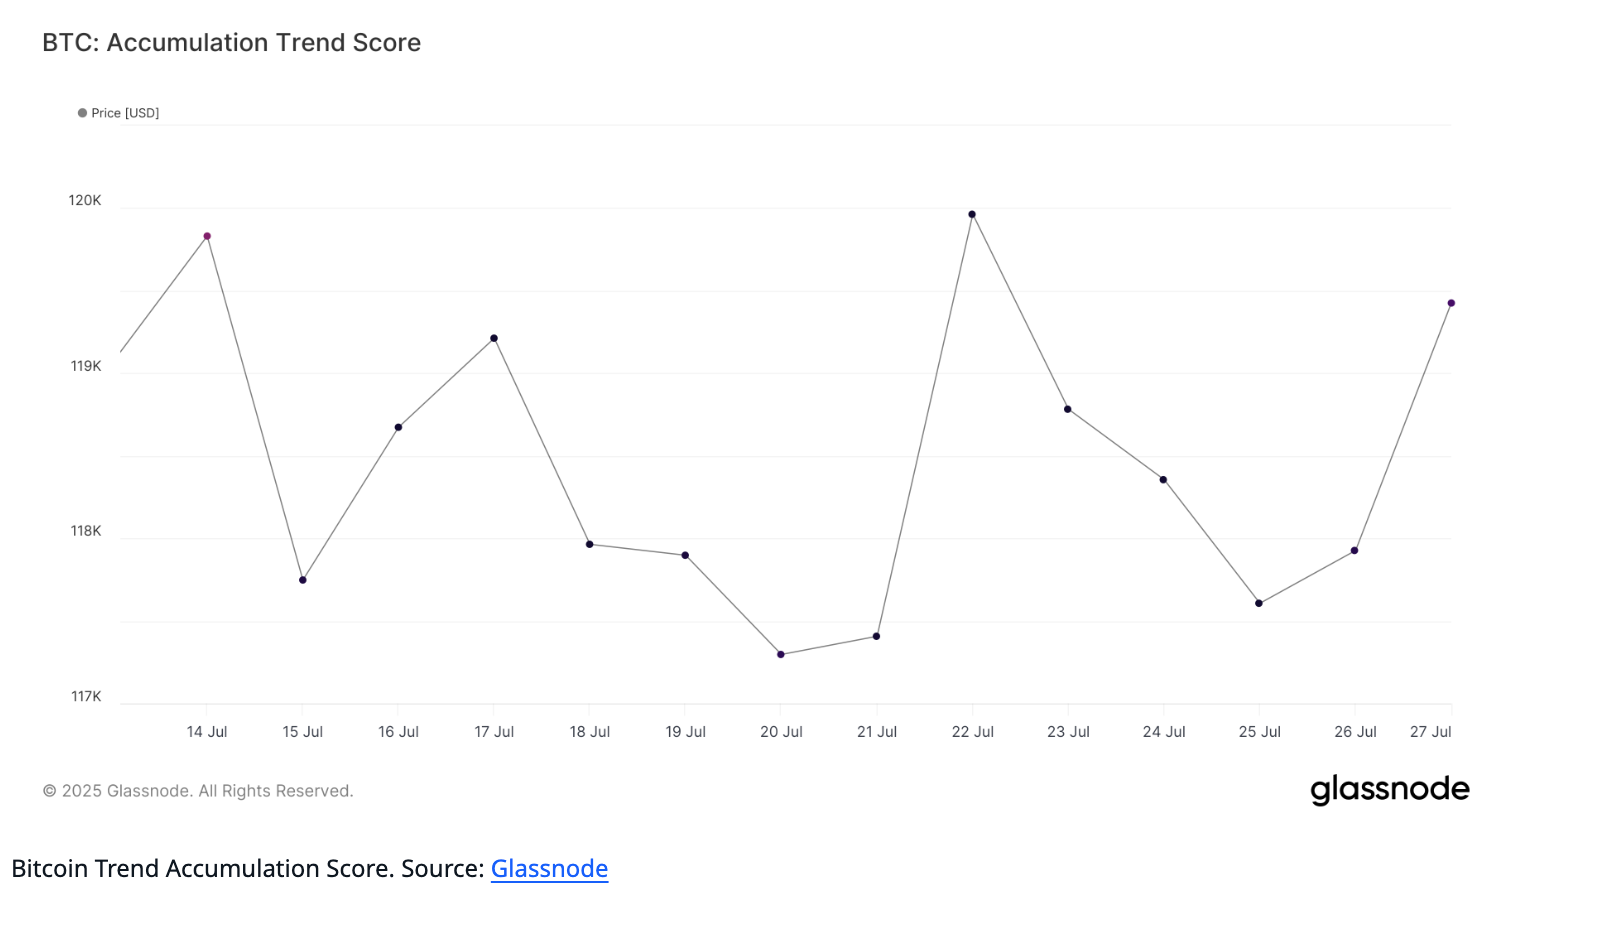Viewport: 1600px width, 926px height.
Task: Select the 19 Jul data point
Action: click(685, 555)
